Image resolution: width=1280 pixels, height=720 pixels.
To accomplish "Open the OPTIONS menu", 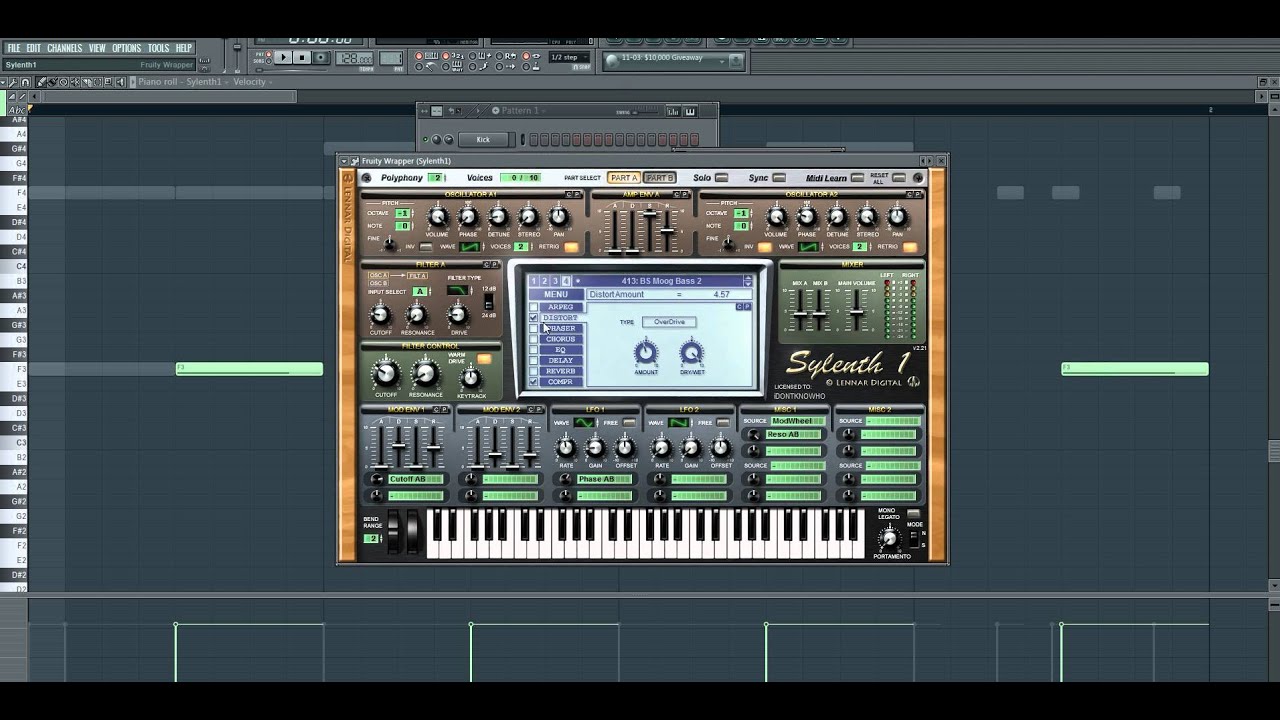I will coord(126,48).
